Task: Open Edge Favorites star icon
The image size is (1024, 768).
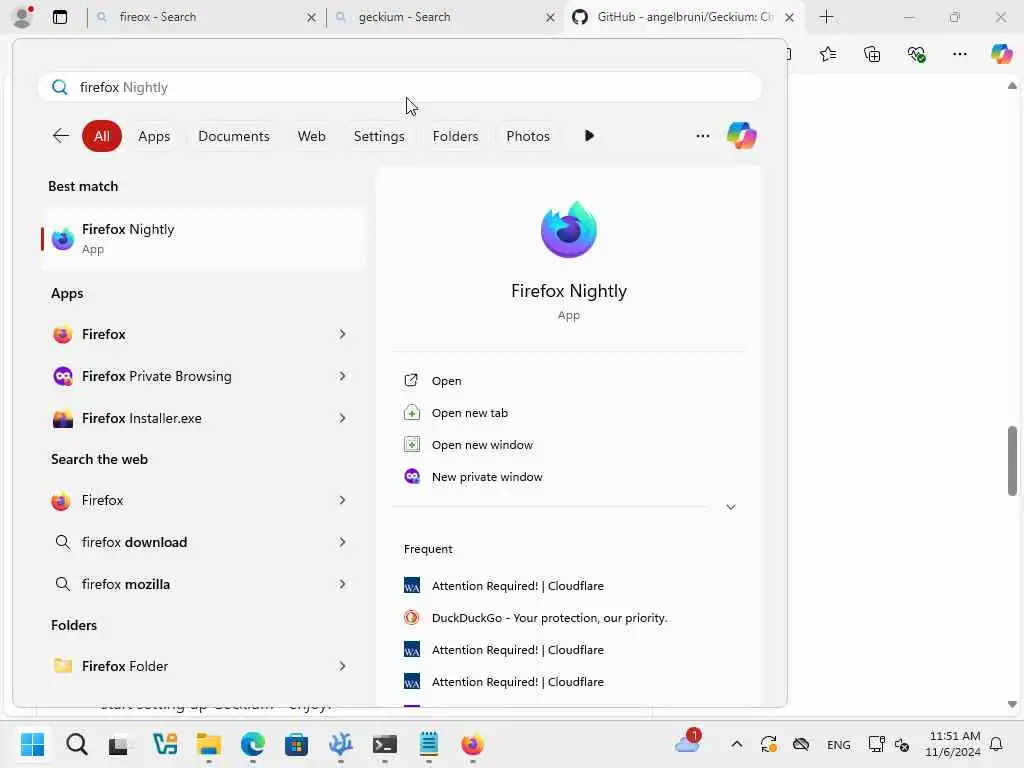Action: click(828, 54)
